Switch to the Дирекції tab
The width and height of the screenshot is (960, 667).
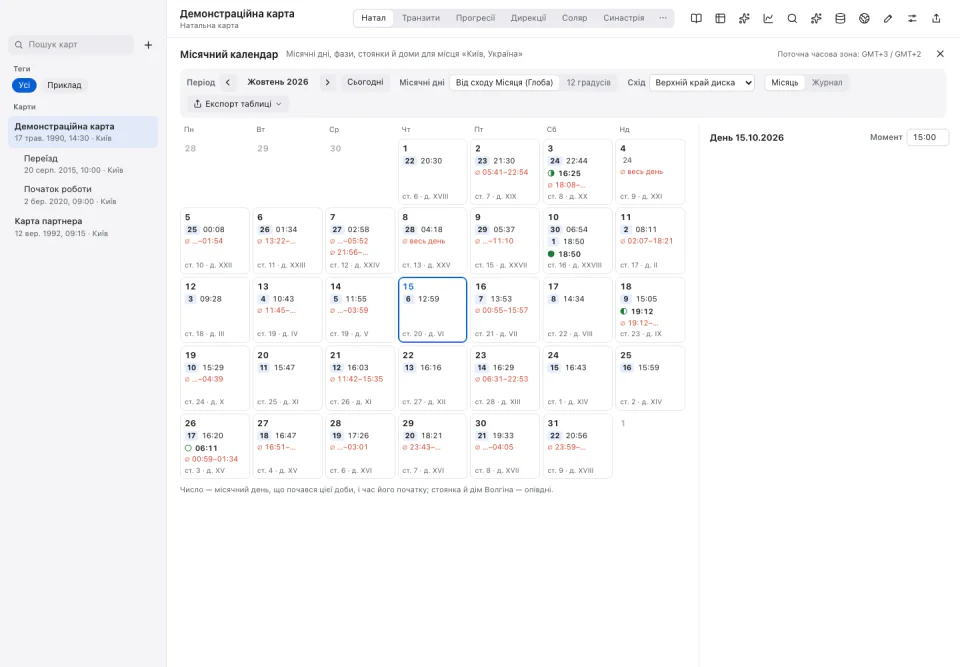tap(528, 18)
